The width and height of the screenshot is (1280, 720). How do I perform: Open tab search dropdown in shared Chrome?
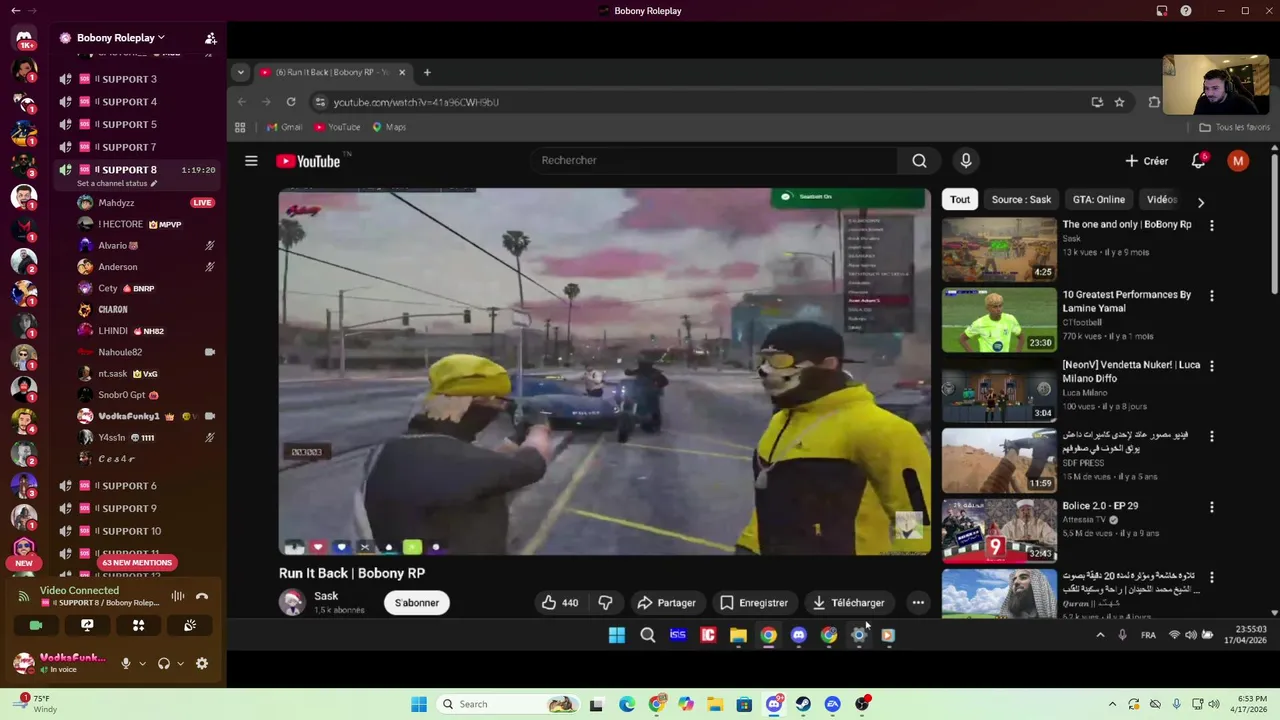point(240,72)
